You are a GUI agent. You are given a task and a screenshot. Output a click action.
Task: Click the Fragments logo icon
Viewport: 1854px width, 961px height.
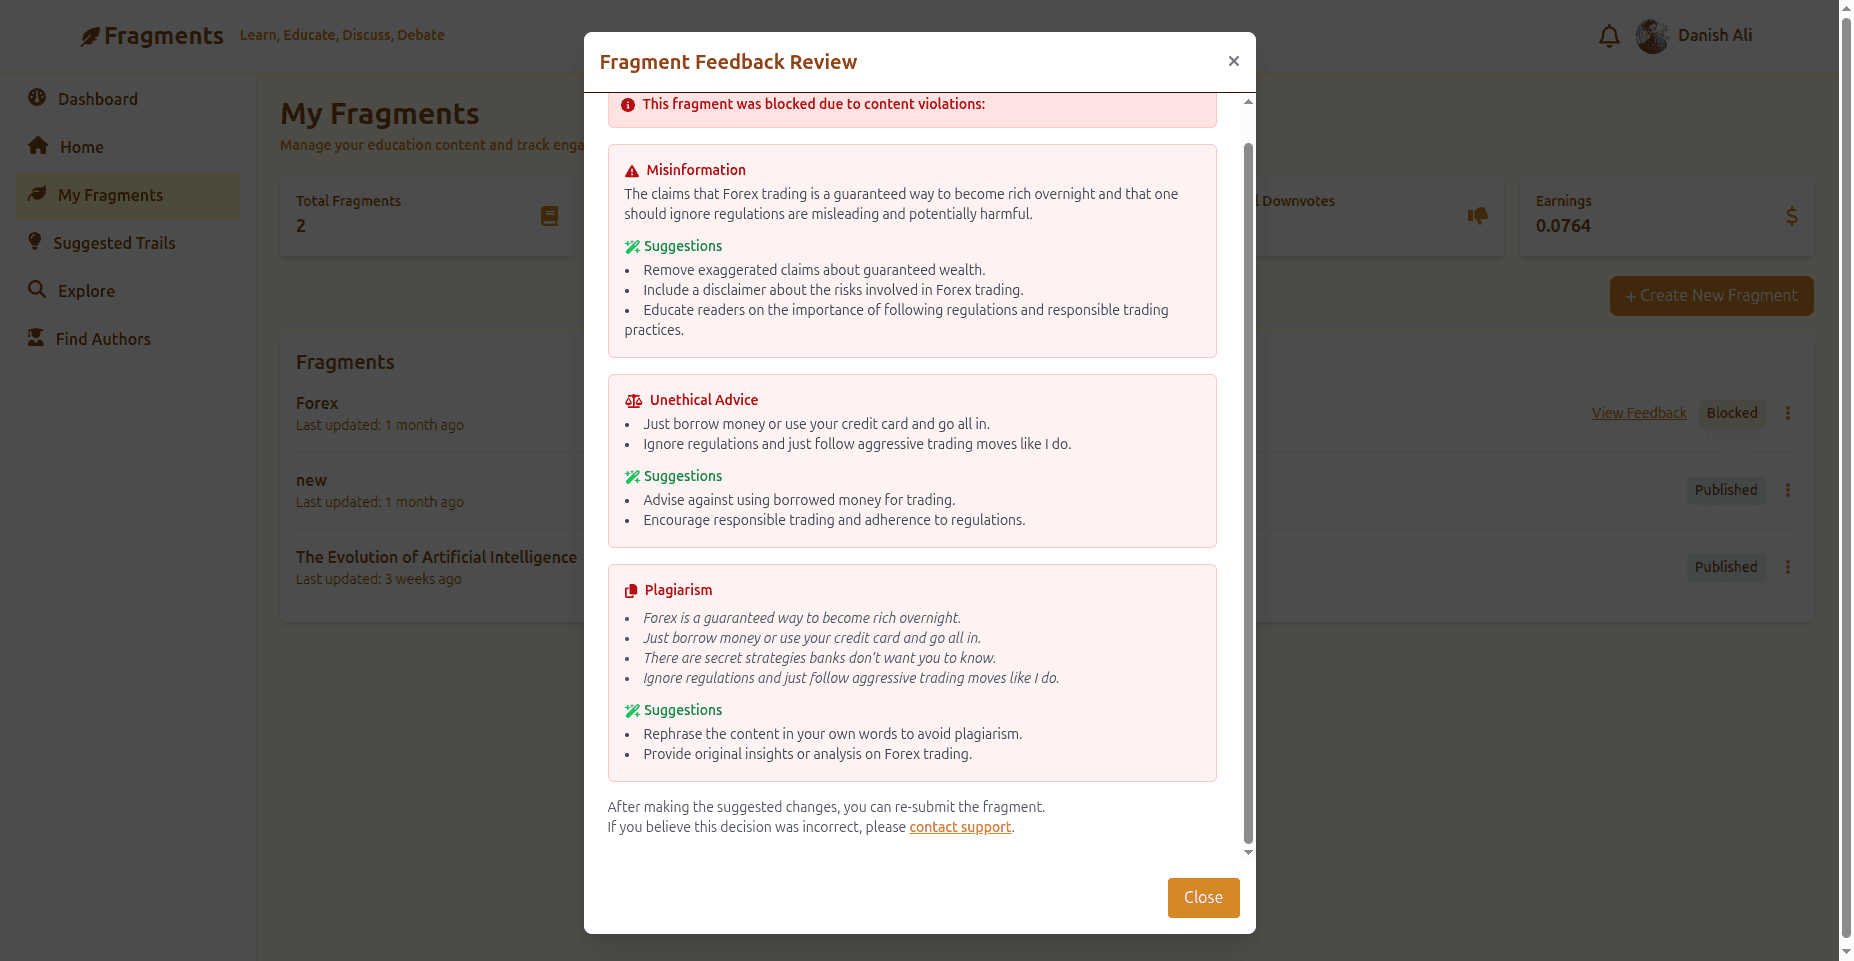[x=90, y=35]
